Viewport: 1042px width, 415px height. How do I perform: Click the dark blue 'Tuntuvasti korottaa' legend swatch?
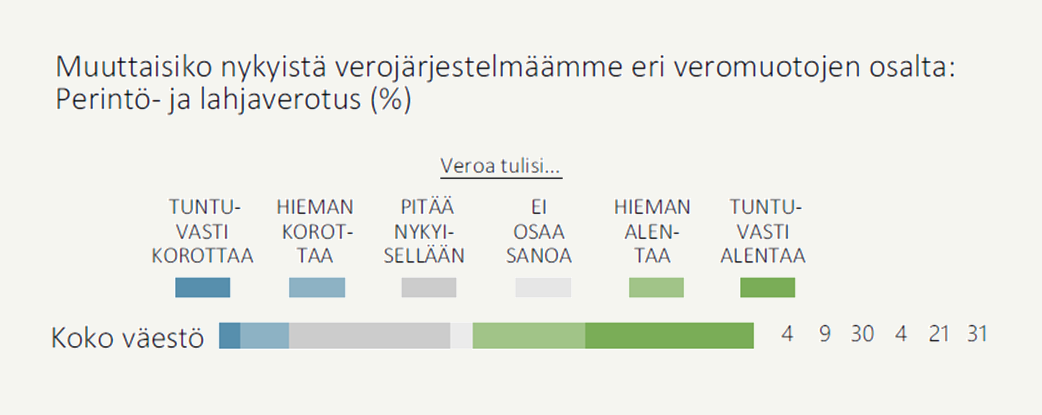202,288
